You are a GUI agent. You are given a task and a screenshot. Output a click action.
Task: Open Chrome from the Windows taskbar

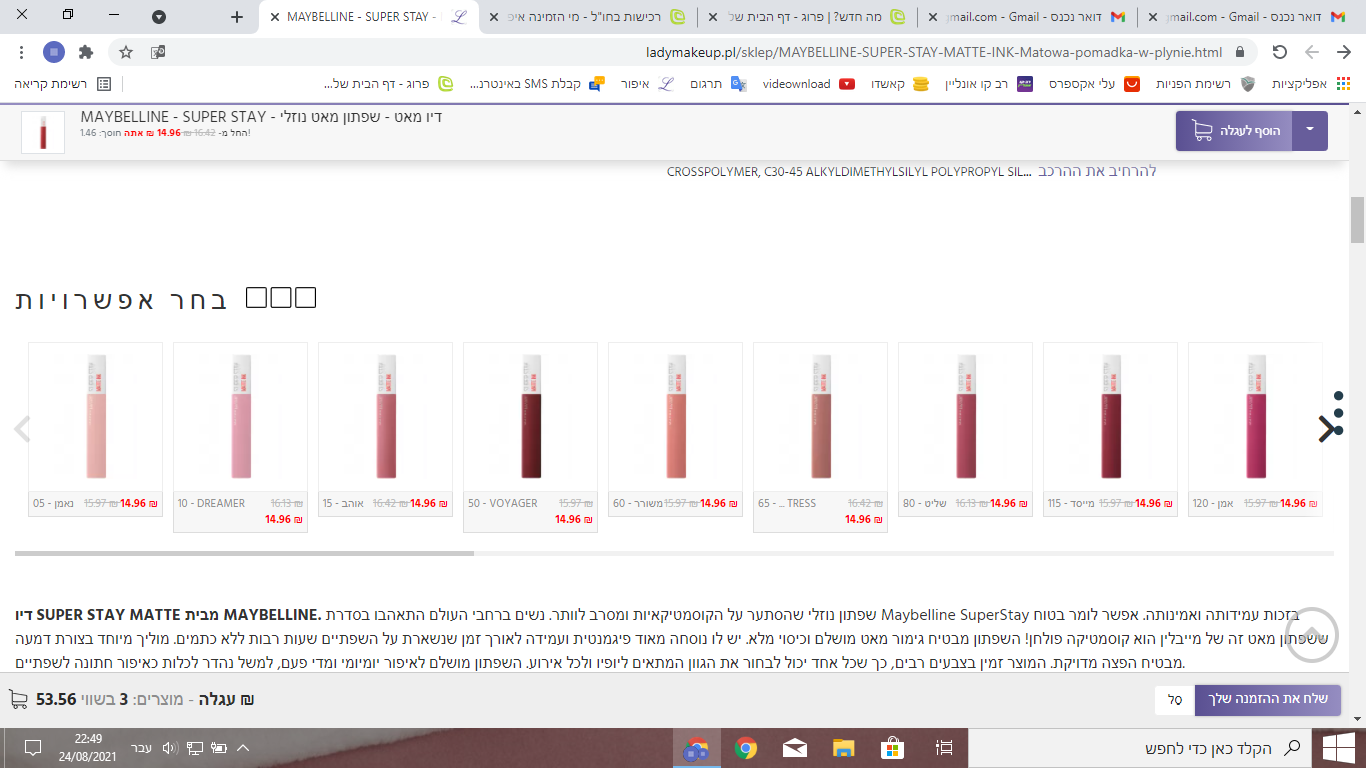(x=745, y=748)
